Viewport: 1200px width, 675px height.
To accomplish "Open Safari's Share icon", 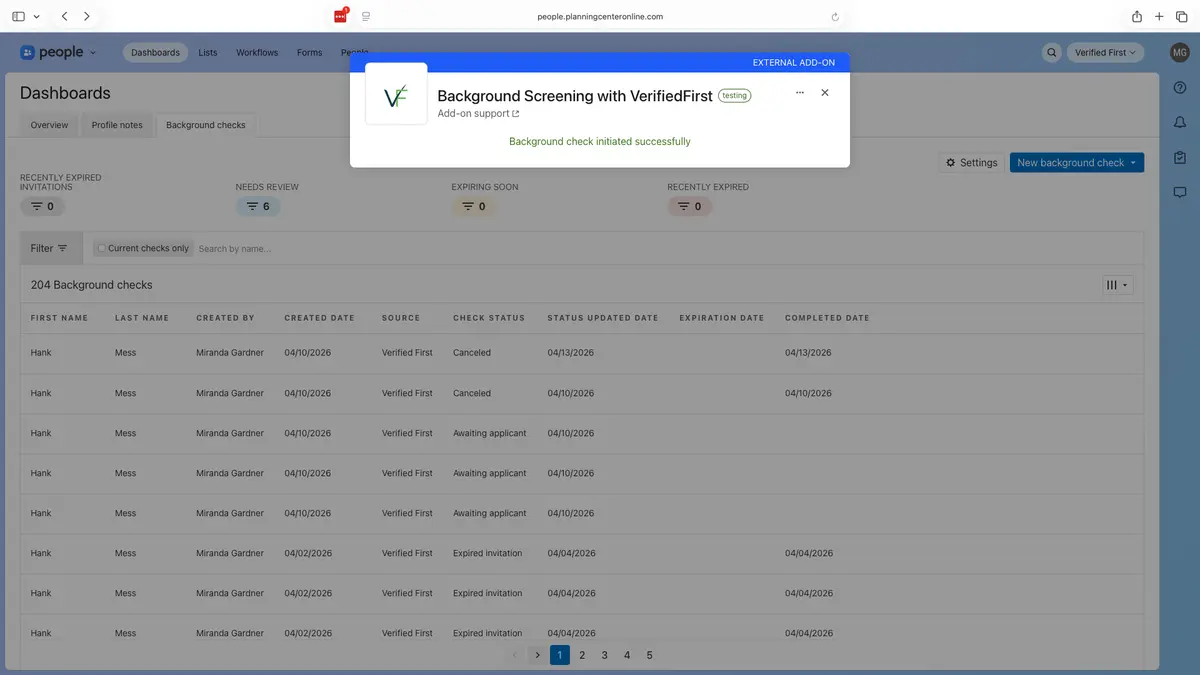I will click(x=1137, y=16).
